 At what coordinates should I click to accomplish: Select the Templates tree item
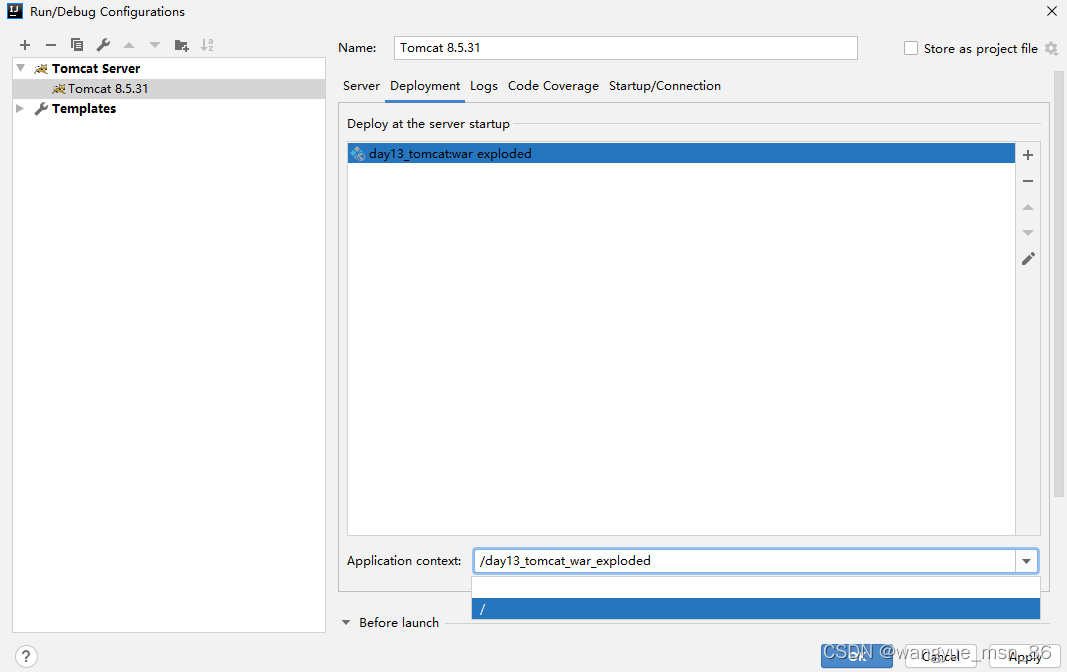click(84, 108)
